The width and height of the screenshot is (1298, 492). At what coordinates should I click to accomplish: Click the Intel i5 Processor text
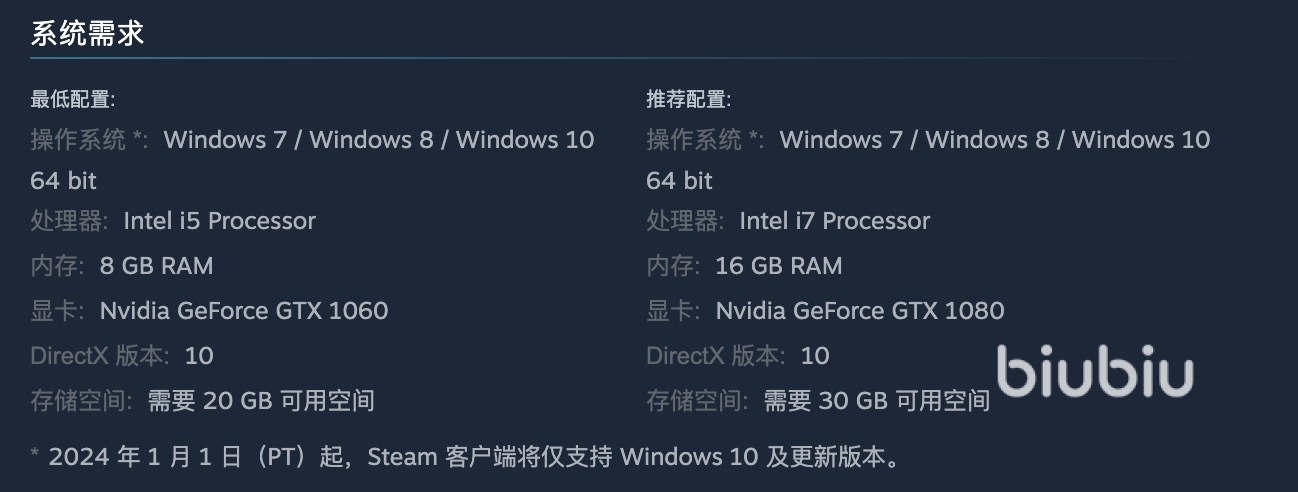point(219,221)
